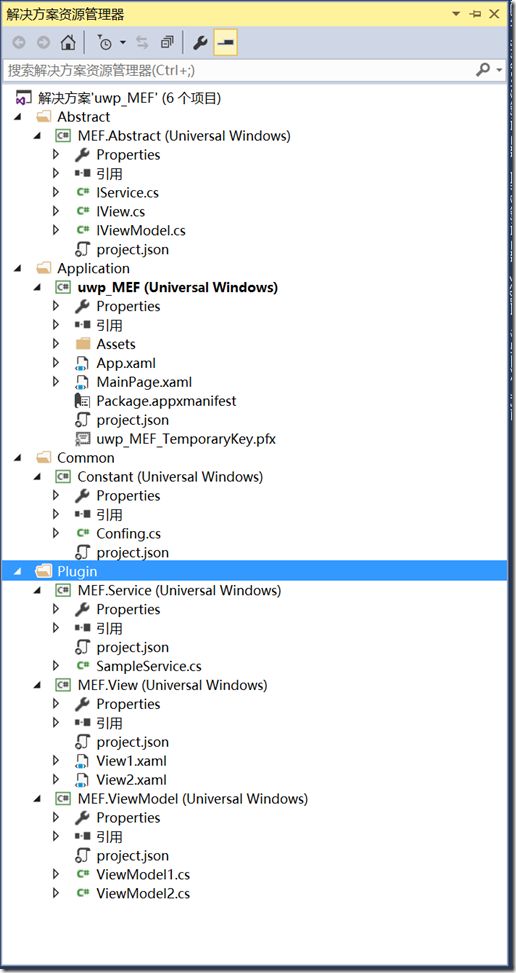The height and width of the screenshot is (973, 516).
Task: Toggle the Preview Selected Items button
Action: 225,42
